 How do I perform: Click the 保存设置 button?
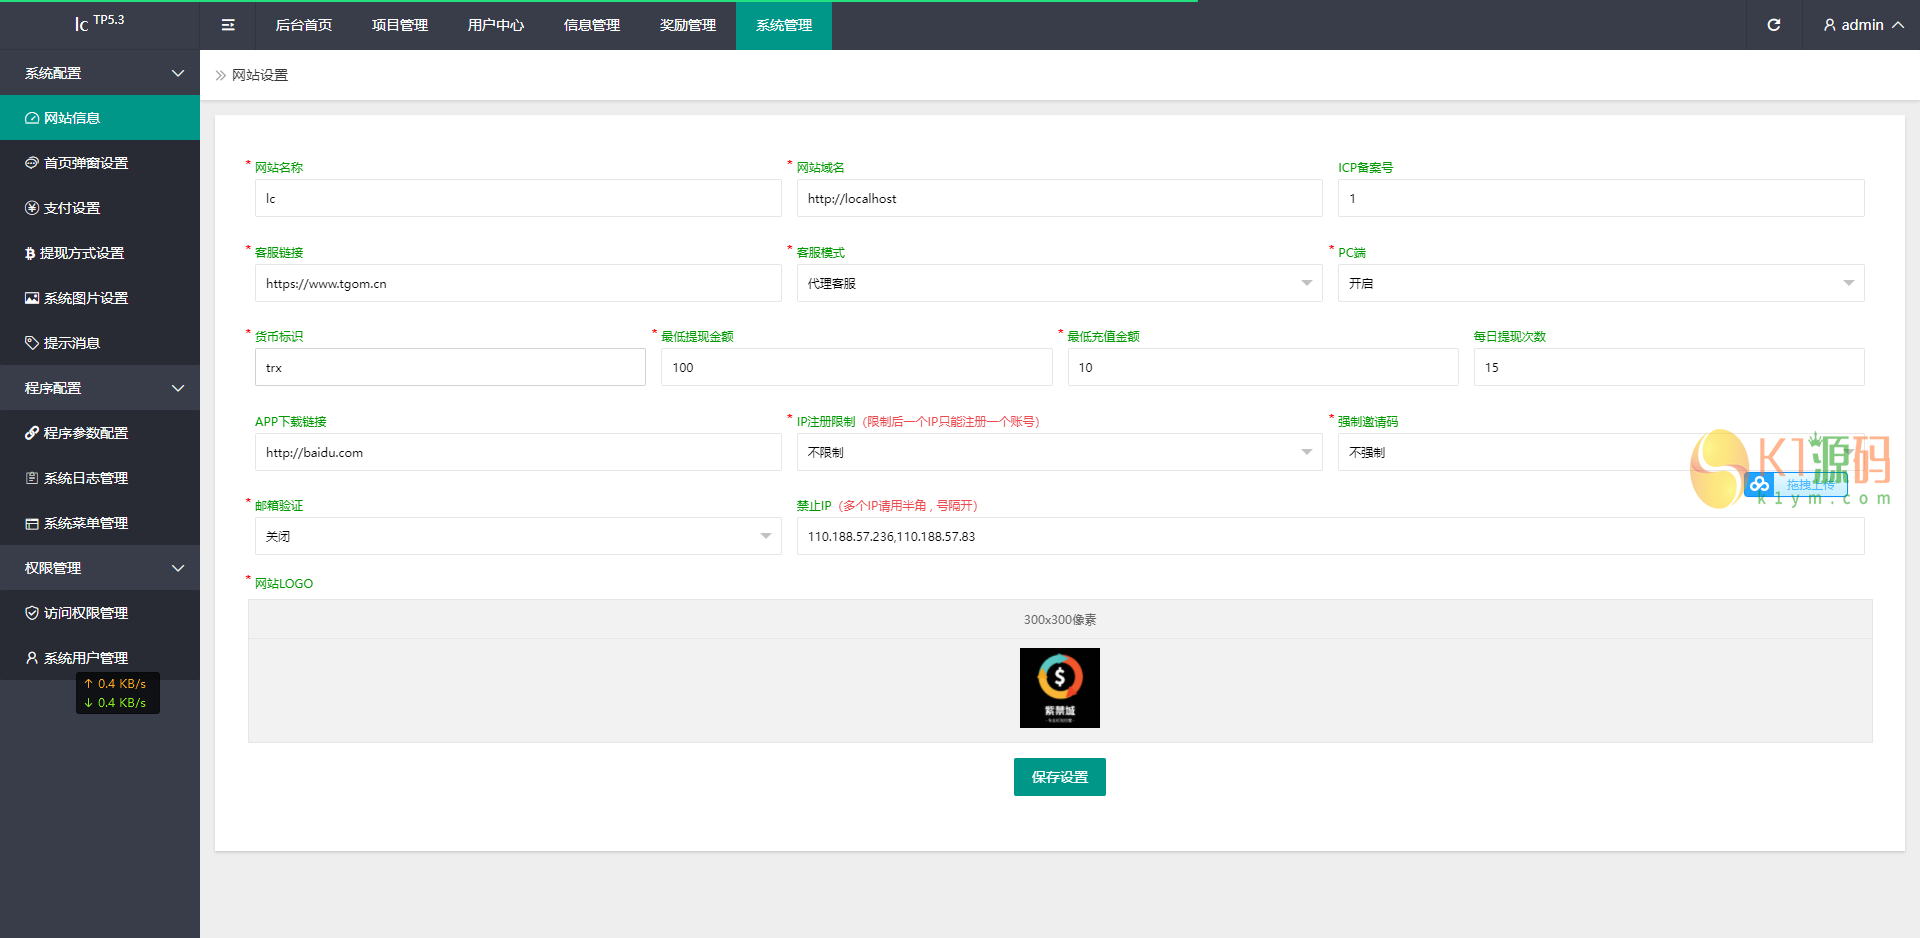[1060, 777]
